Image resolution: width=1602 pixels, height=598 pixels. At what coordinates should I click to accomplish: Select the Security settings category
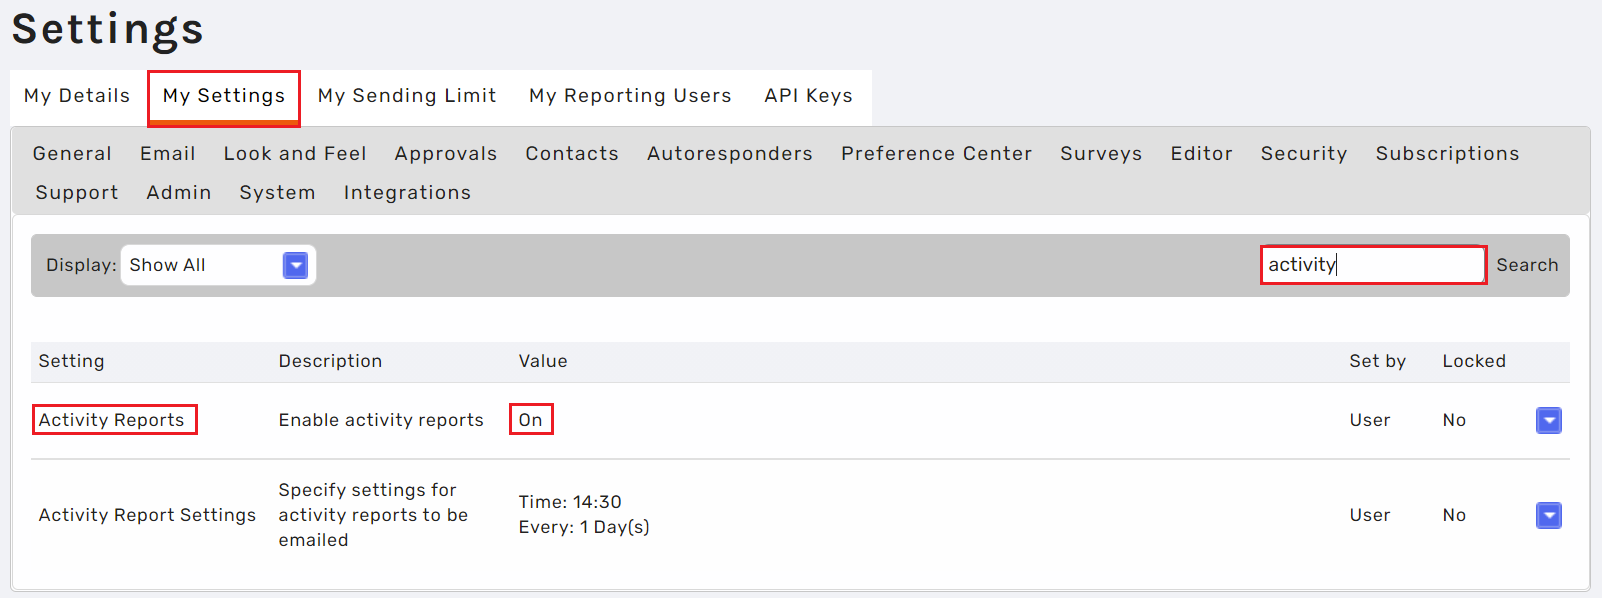pos(1304,154)
